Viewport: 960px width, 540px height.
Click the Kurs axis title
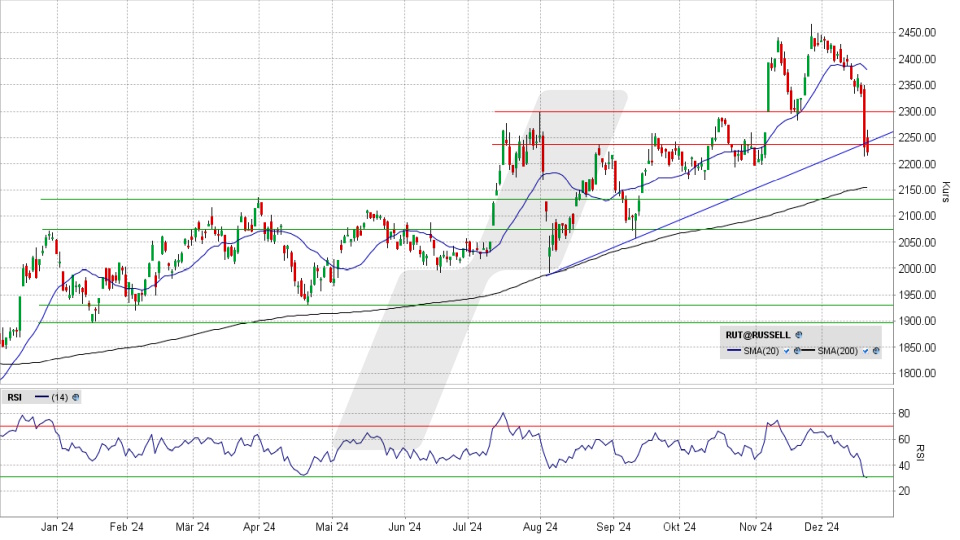(946, 192)
